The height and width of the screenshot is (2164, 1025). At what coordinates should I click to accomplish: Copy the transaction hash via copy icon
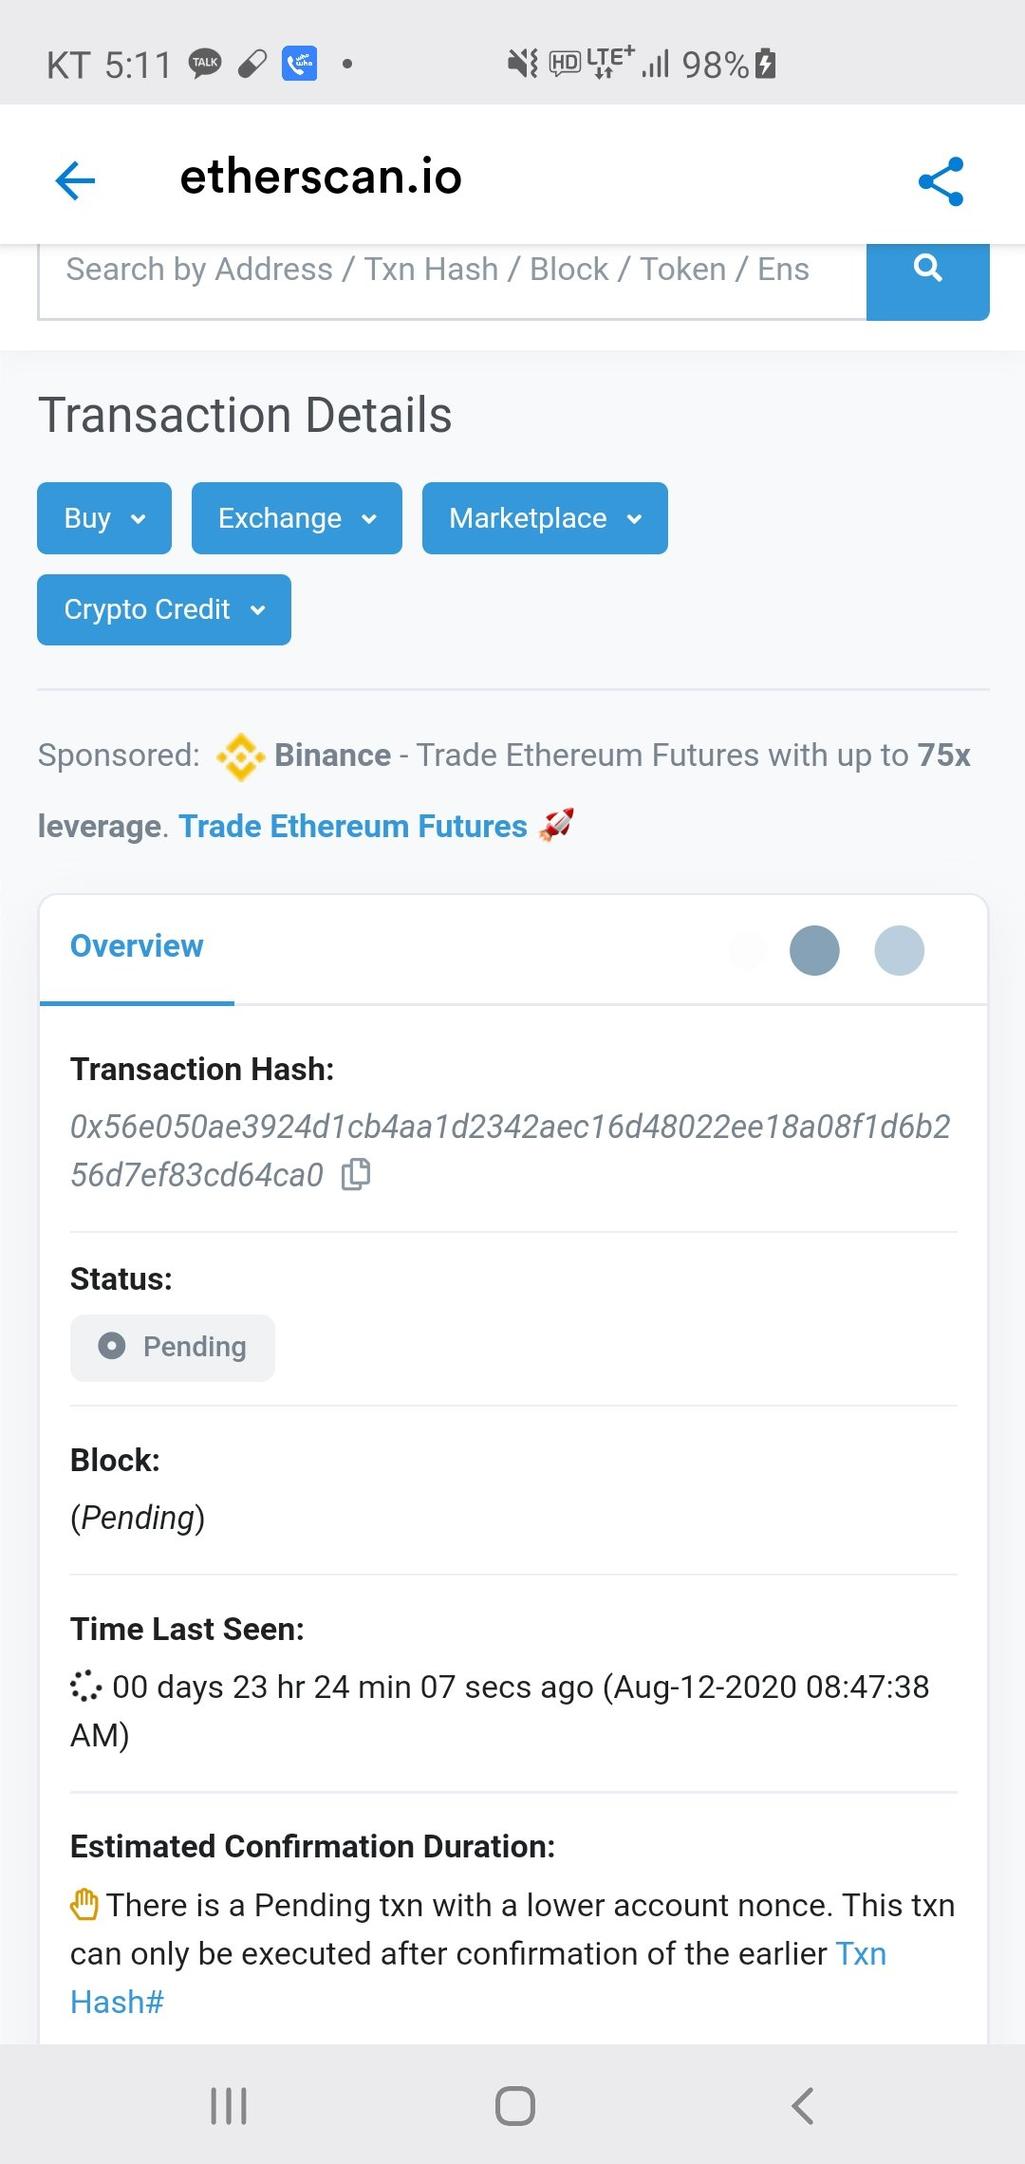pyautogui.click(x=356, y=1174)
